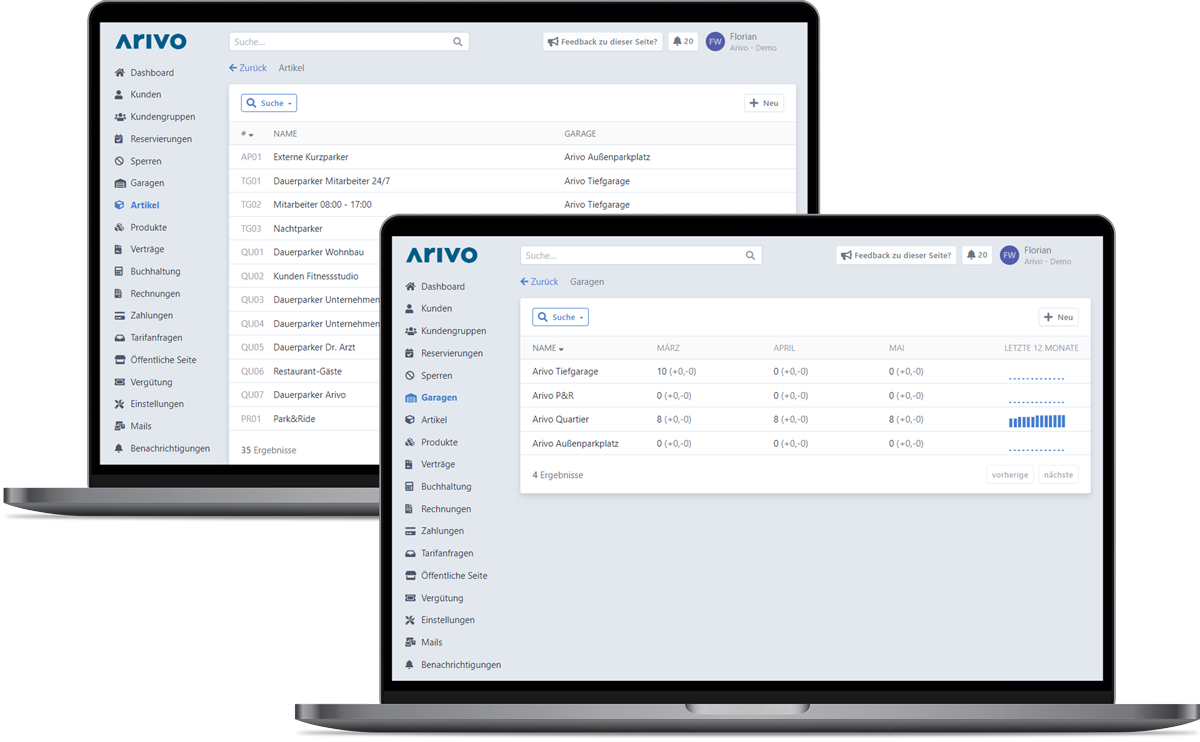Click Mails icon in back window sidebar
This screenshot has width=1200, height=742.
point(119,426)
